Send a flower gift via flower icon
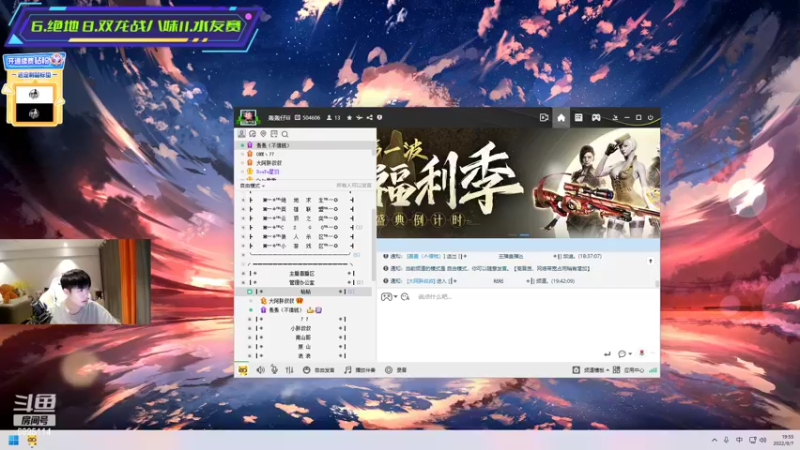800x450 pixels. 642,353
